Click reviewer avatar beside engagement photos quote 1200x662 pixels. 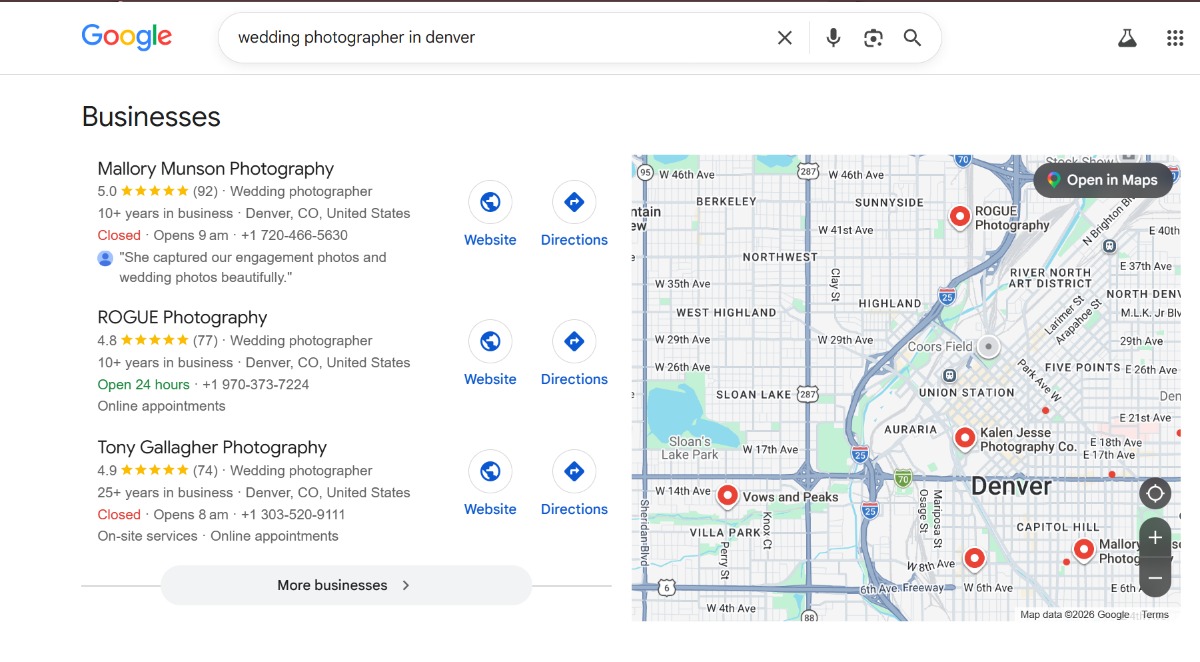(x=105, y=258)
